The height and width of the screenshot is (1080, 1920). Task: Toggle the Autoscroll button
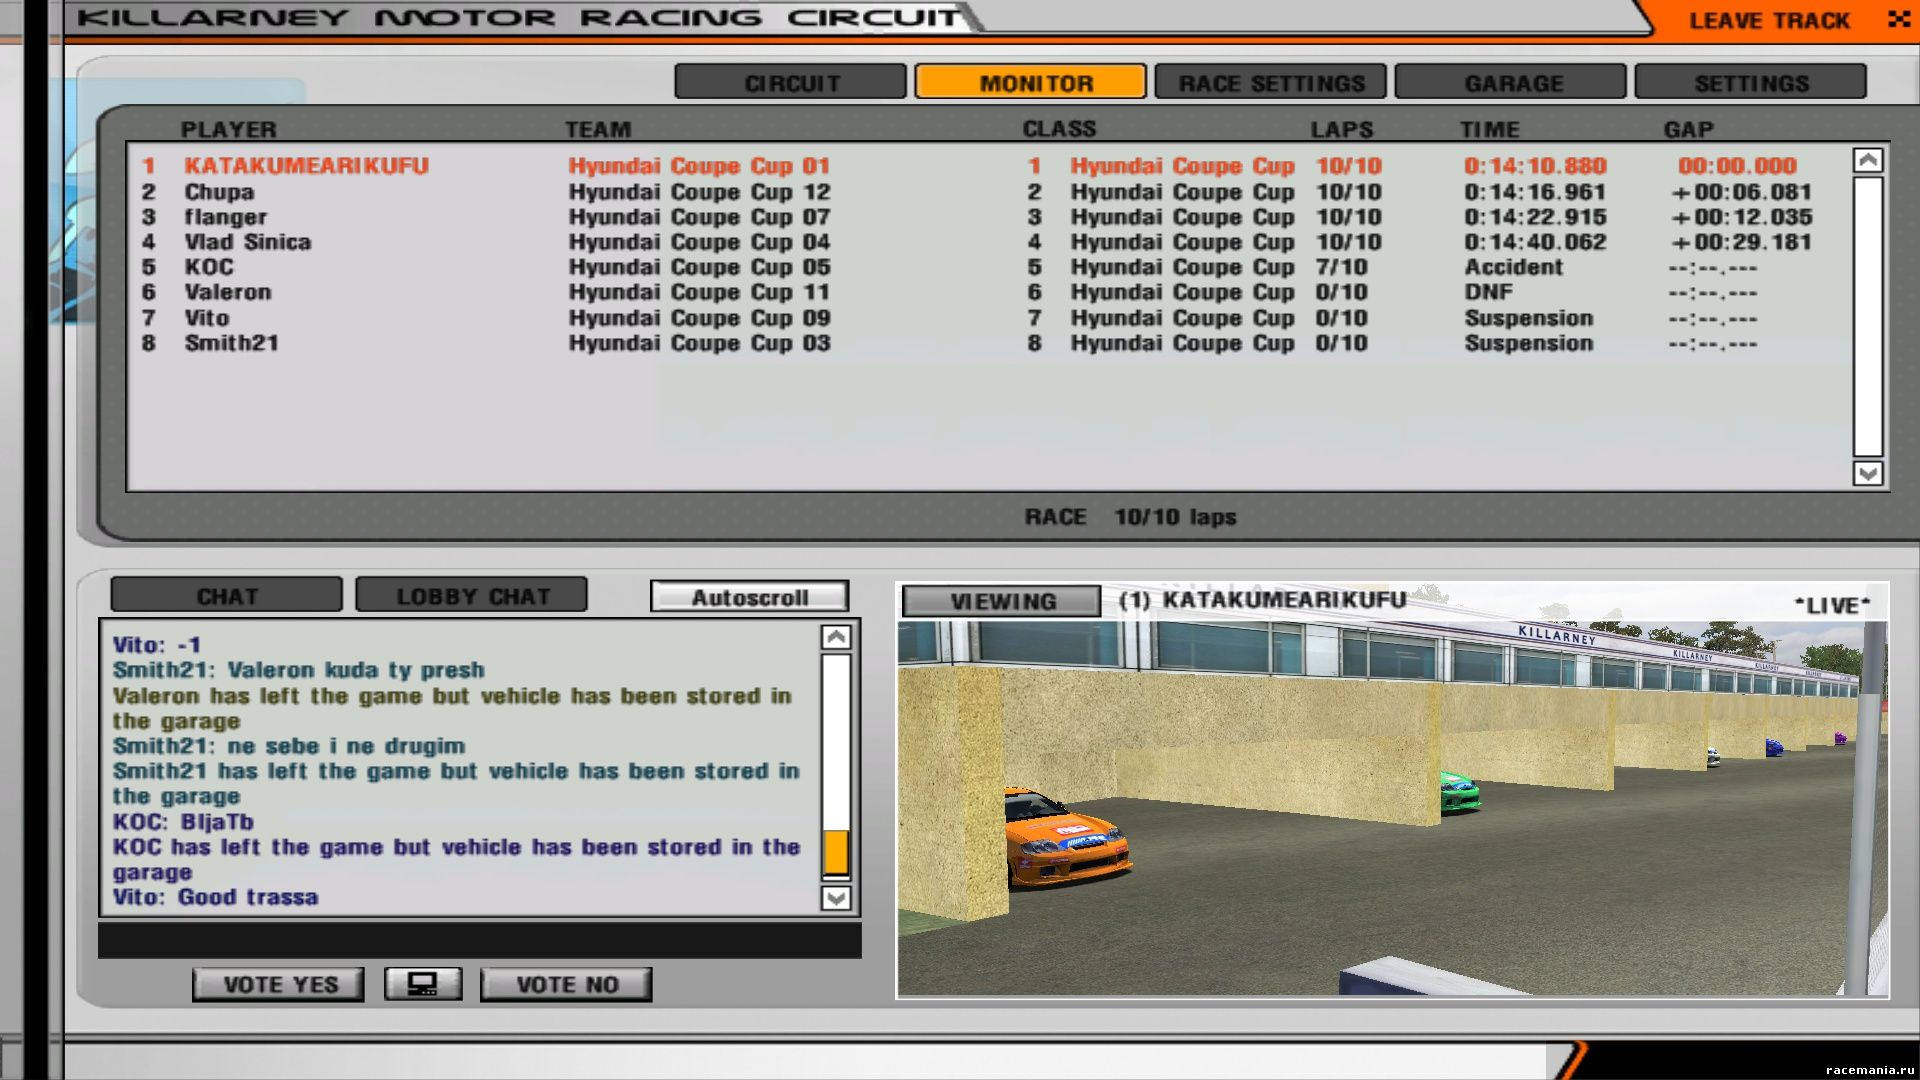click(x=750, y=597)
